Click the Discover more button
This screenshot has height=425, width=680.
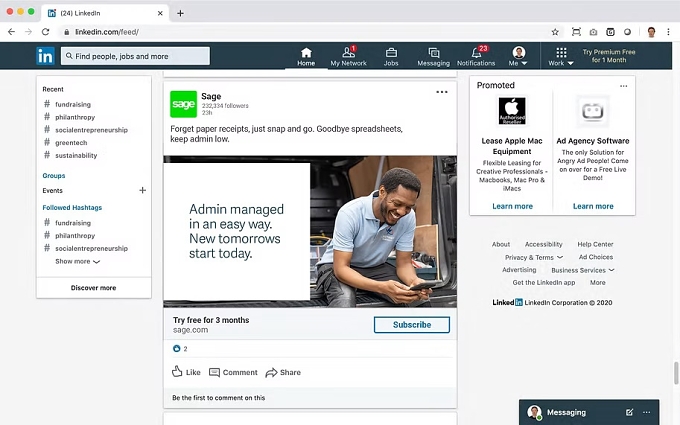pyautogui.click(x=94, y=288)
